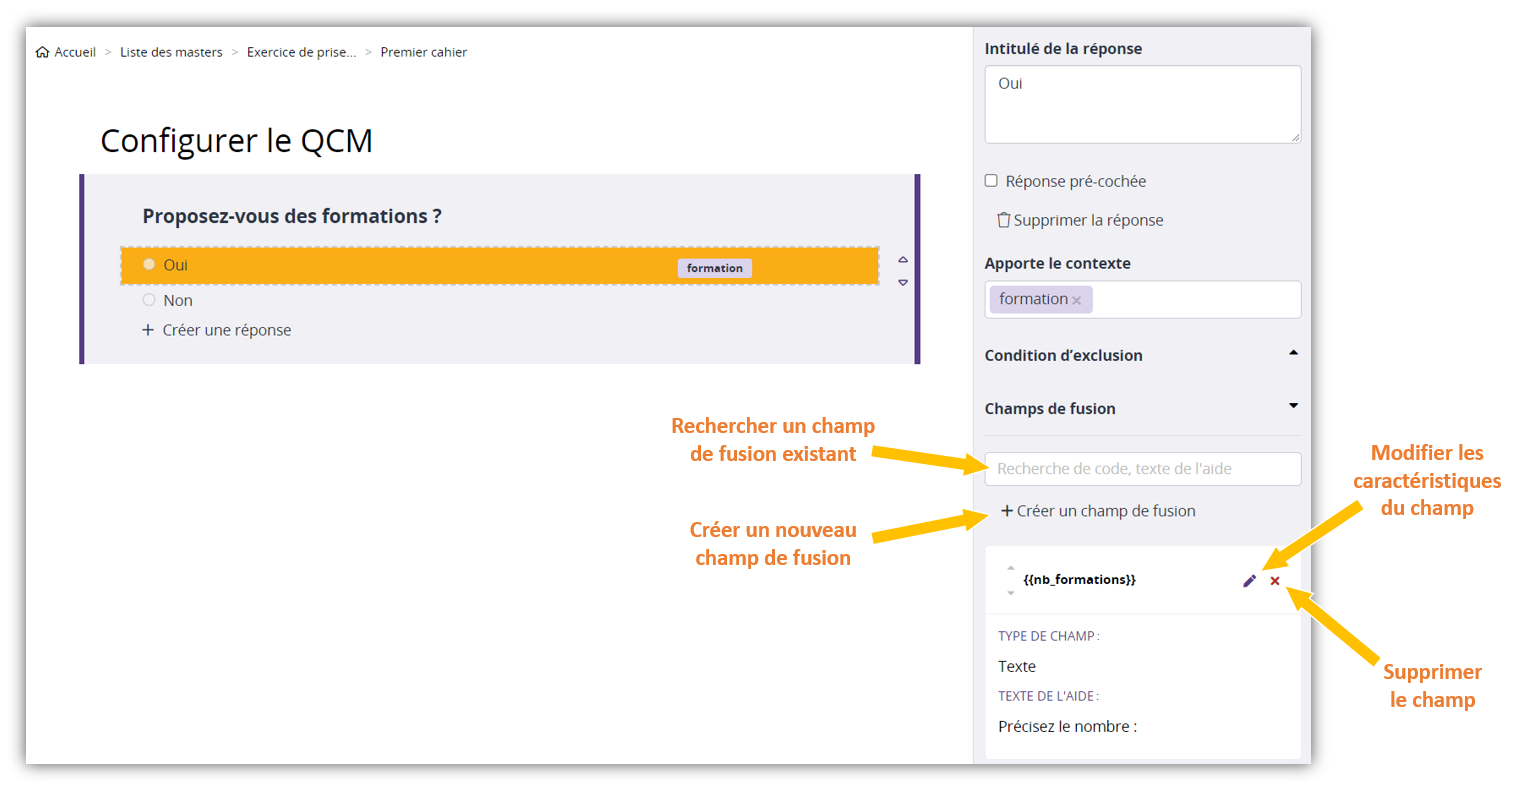Click Créer un champ de fusion

pyautogui.click(x=1098, y=511)
